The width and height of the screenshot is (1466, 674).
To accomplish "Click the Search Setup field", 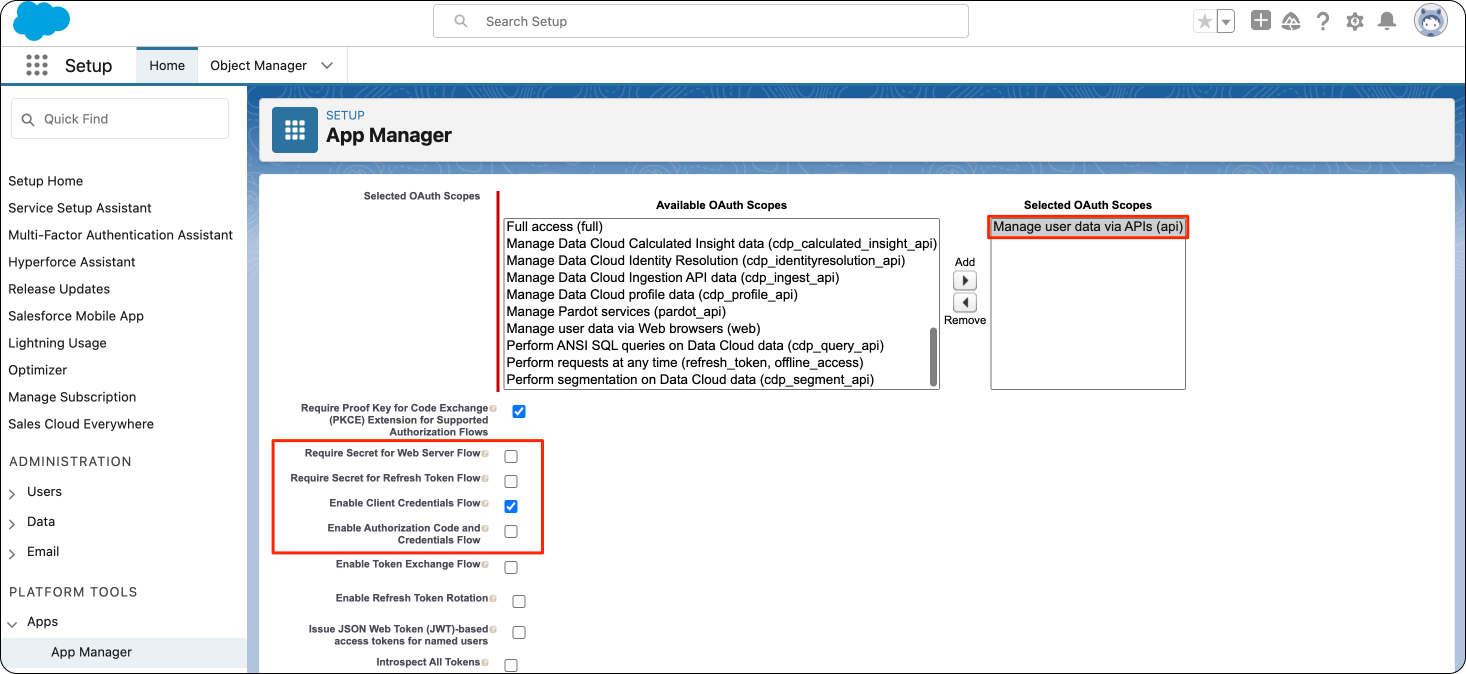I will click(700, 21).
